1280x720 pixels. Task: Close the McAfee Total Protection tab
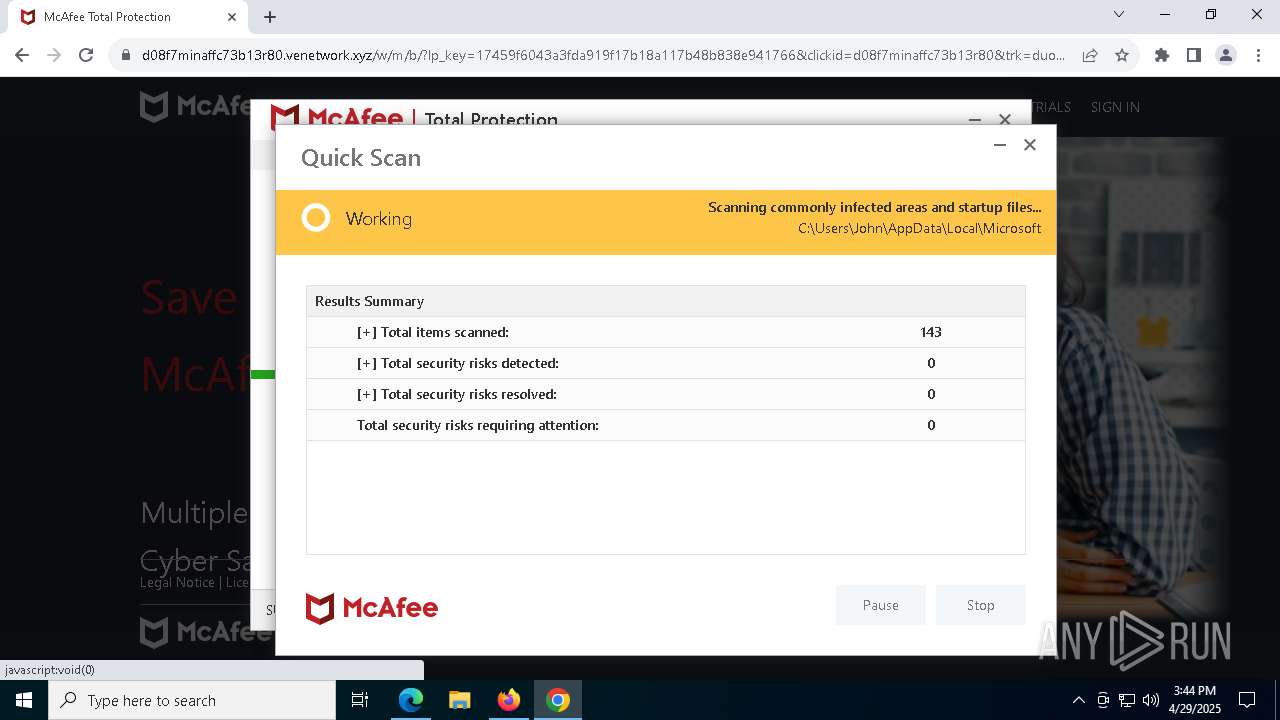232,17
